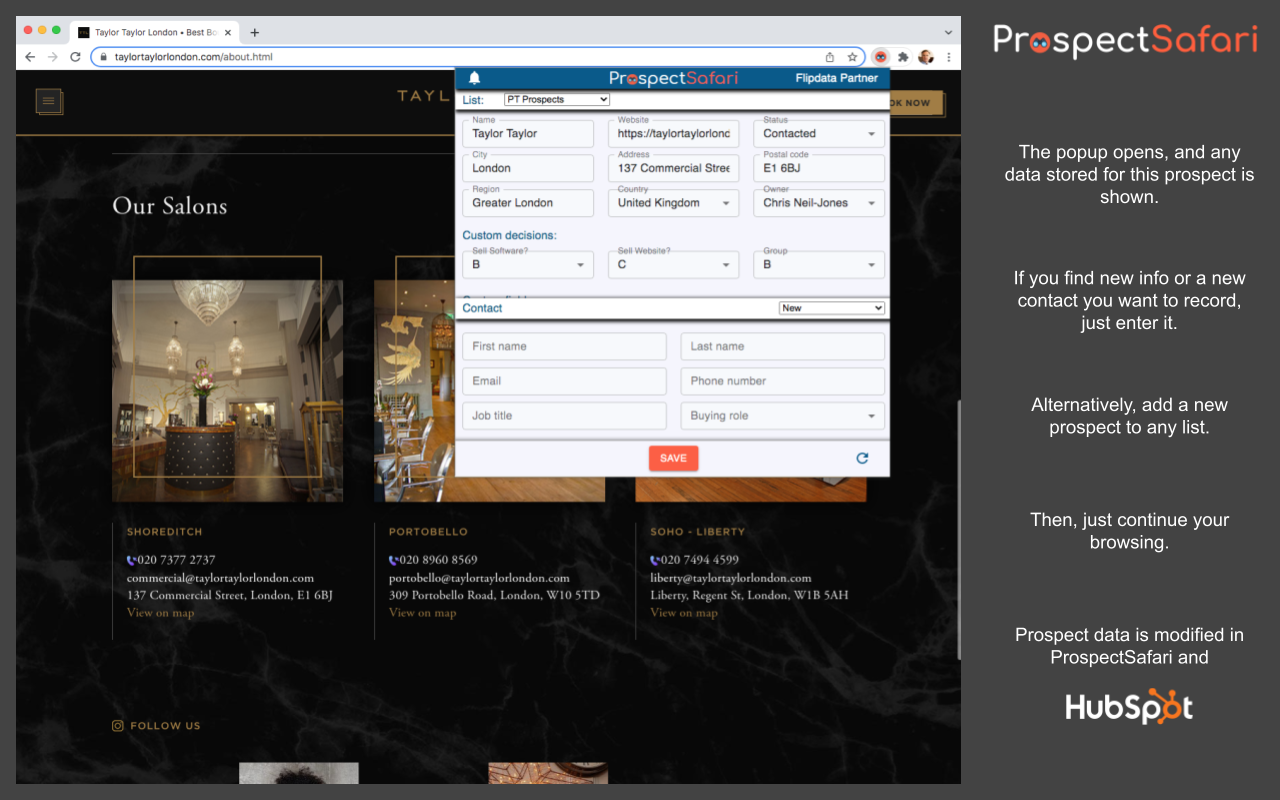The width and height of the screenshot is (1280, 800).
Task: Open the Sell Software? dropdown
Action: click(528, 265)
